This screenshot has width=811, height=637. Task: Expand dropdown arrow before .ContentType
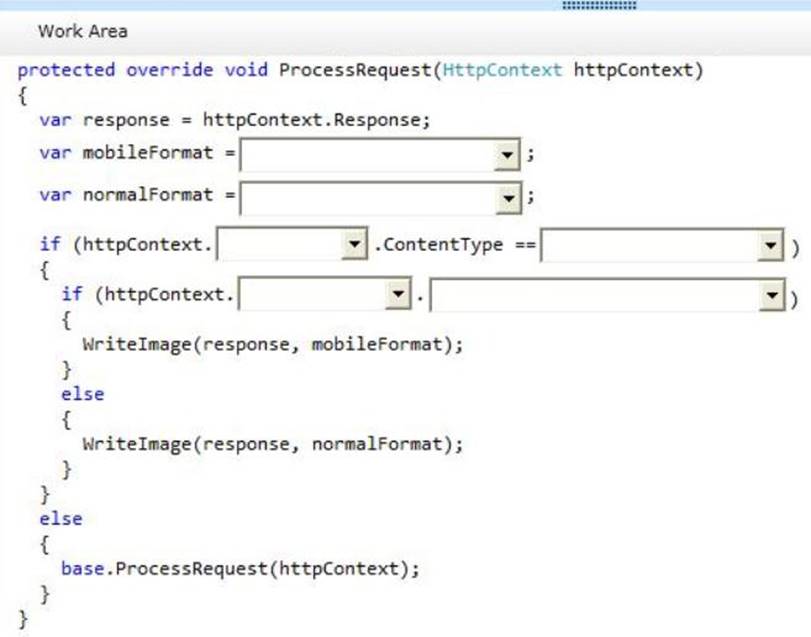355,246
